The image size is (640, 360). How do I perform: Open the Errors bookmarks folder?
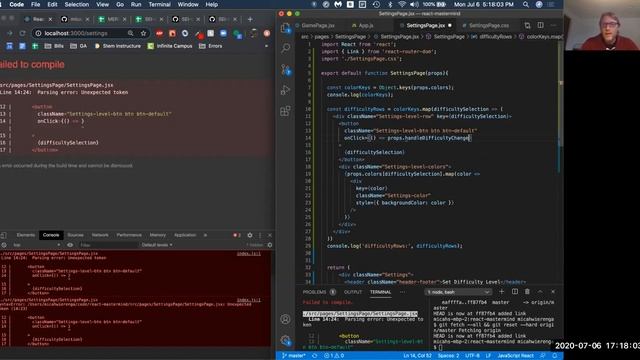coord(211,46)
